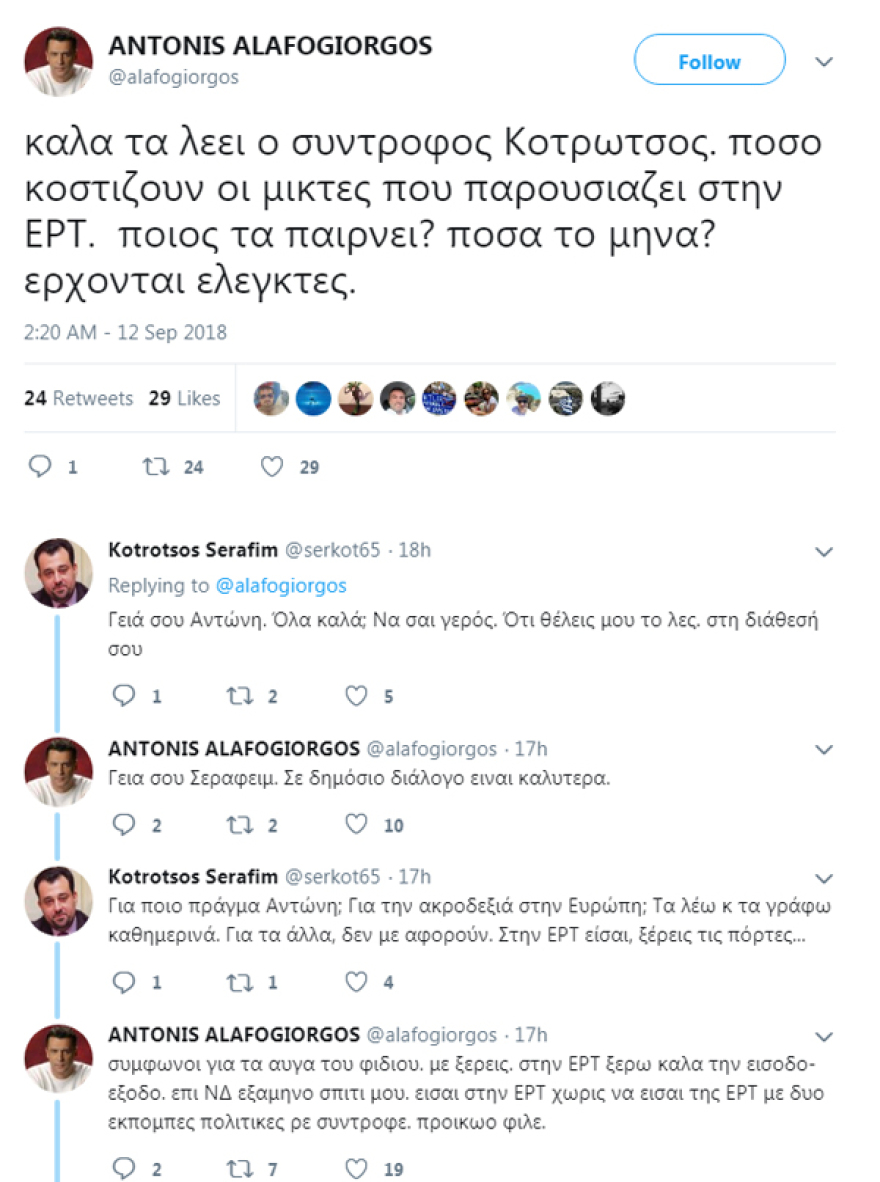Image resolution: width=880 pixels, height=1182 pixels.
Task: Open options for Kotrotsos Serafim's first reply
Action: pyautogui.click(x=824, y=551)
